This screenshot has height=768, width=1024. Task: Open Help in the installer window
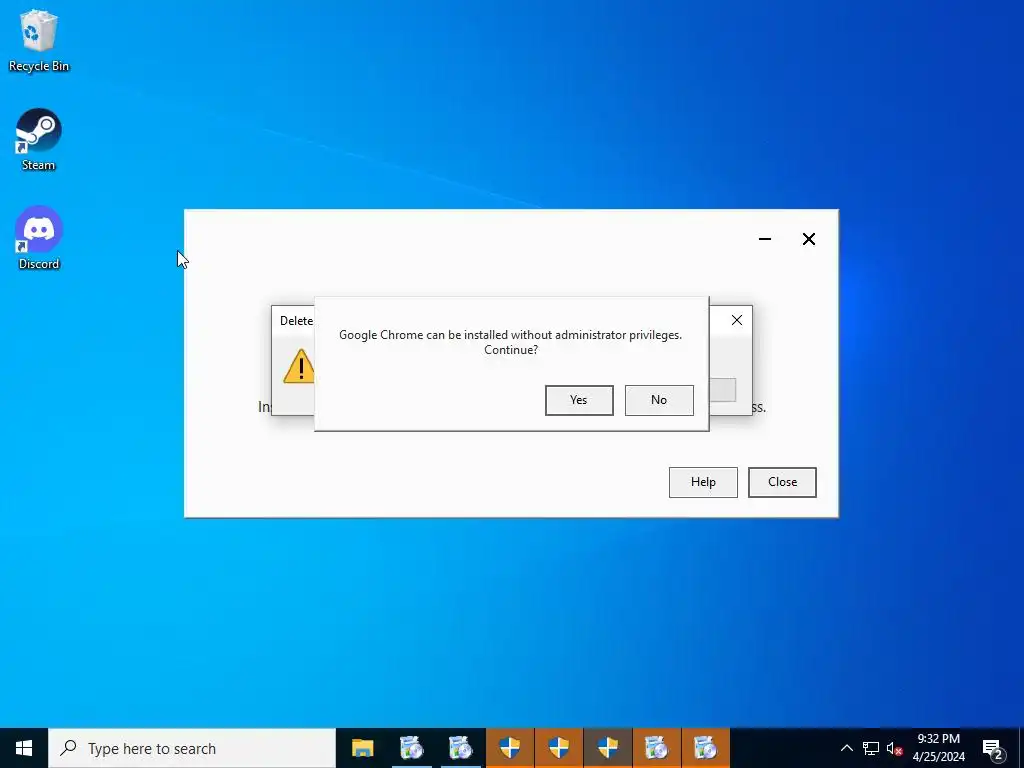click(x=703, y=482)
